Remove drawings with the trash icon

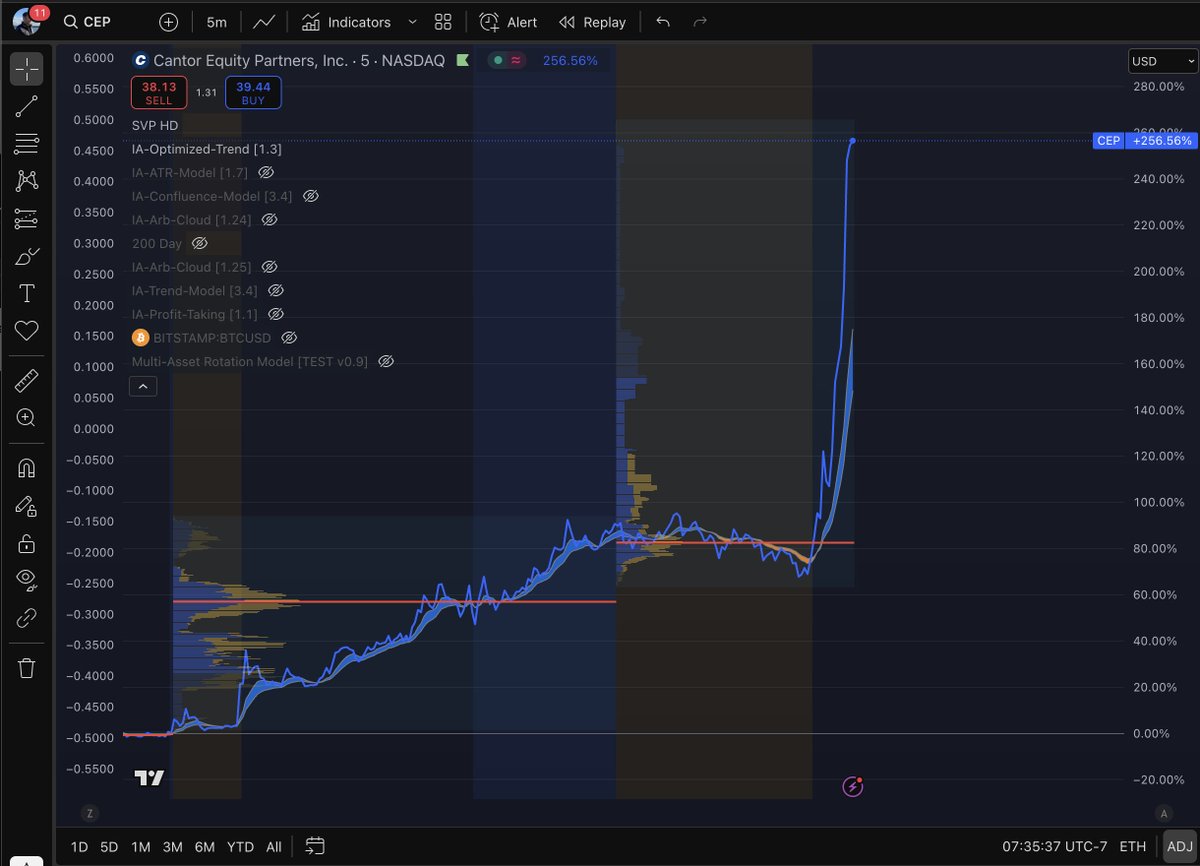click(27, 668)
